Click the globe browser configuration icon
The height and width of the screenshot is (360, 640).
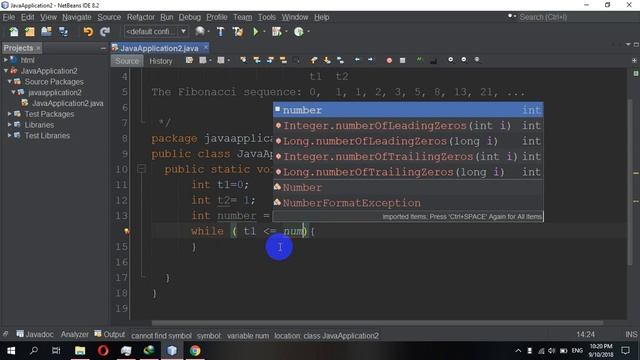coord(200,31)
